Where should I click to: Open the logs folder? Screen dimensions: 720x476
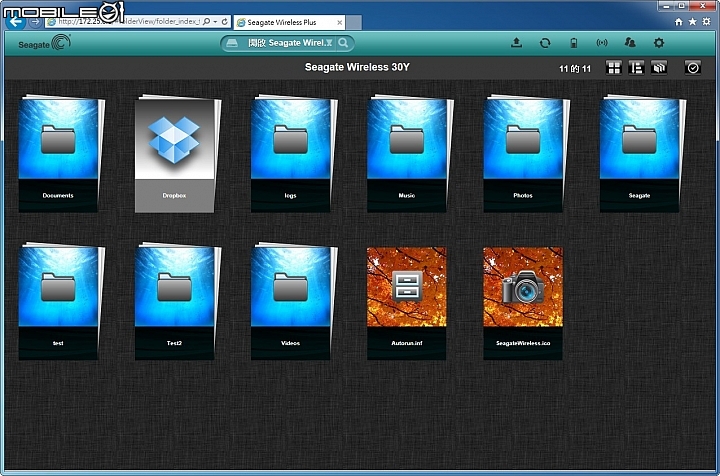[293, 153]
